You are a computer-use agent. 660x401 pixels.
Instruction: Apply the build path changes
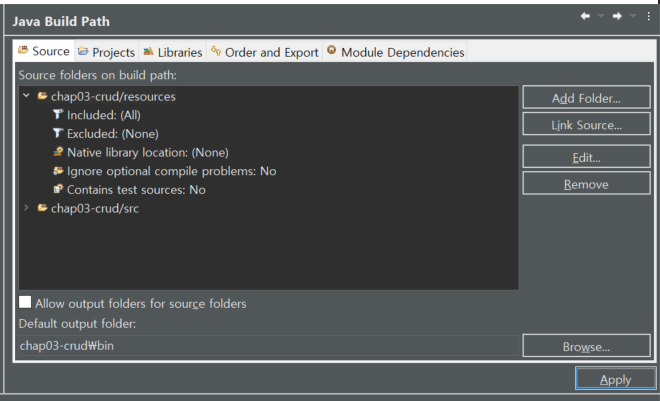(x=615, y=379)
